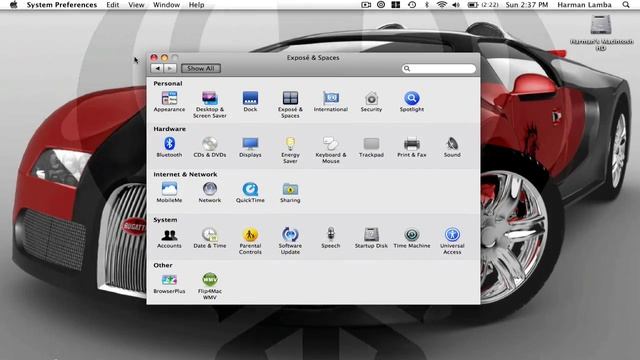Open the Software Update preferences
Viewport: 640px width, 360px height.
click(x=290, y=241)
